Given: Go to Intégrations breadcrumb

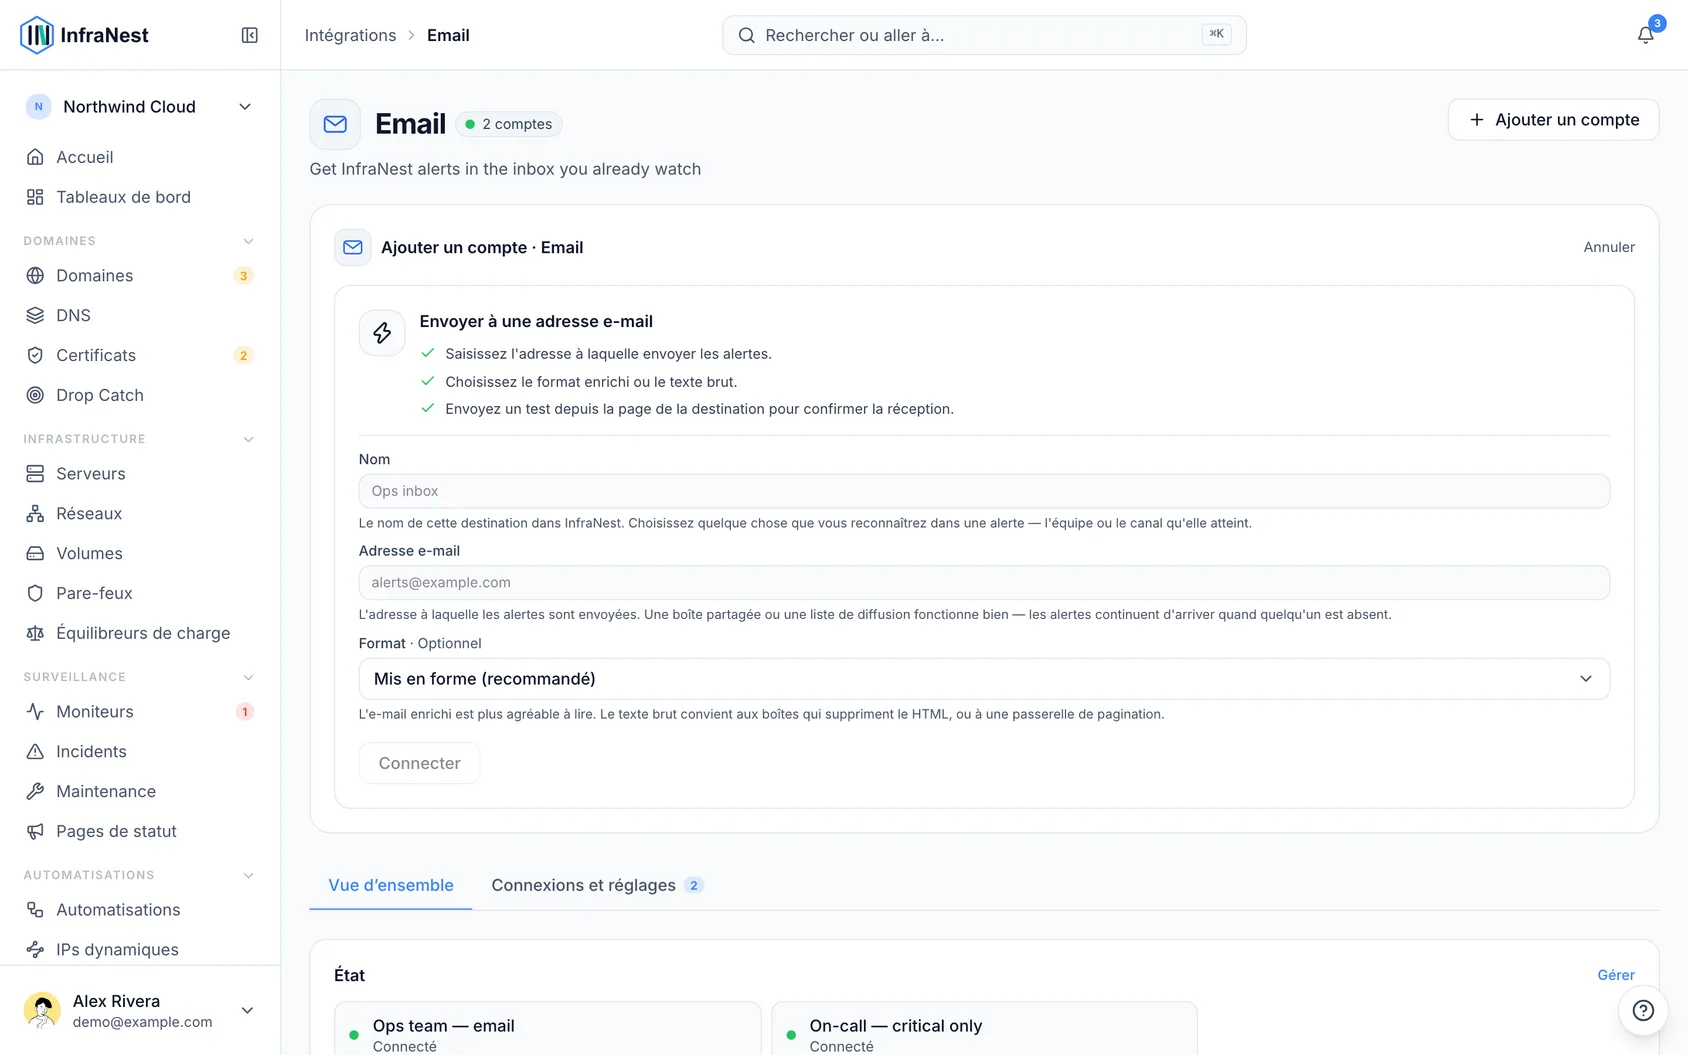Looking at the screenshot, I should (350, 35).
